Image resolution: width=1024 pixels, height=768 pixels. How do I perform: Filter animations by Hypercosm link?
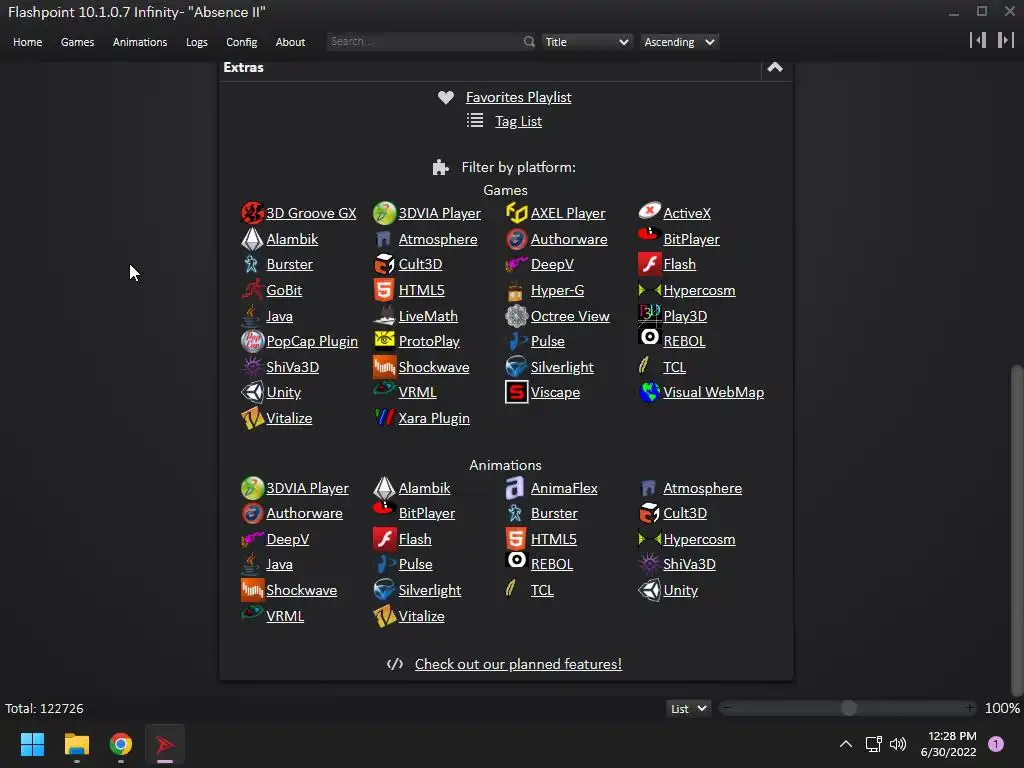pyautogui.click(x=699, y=539)
